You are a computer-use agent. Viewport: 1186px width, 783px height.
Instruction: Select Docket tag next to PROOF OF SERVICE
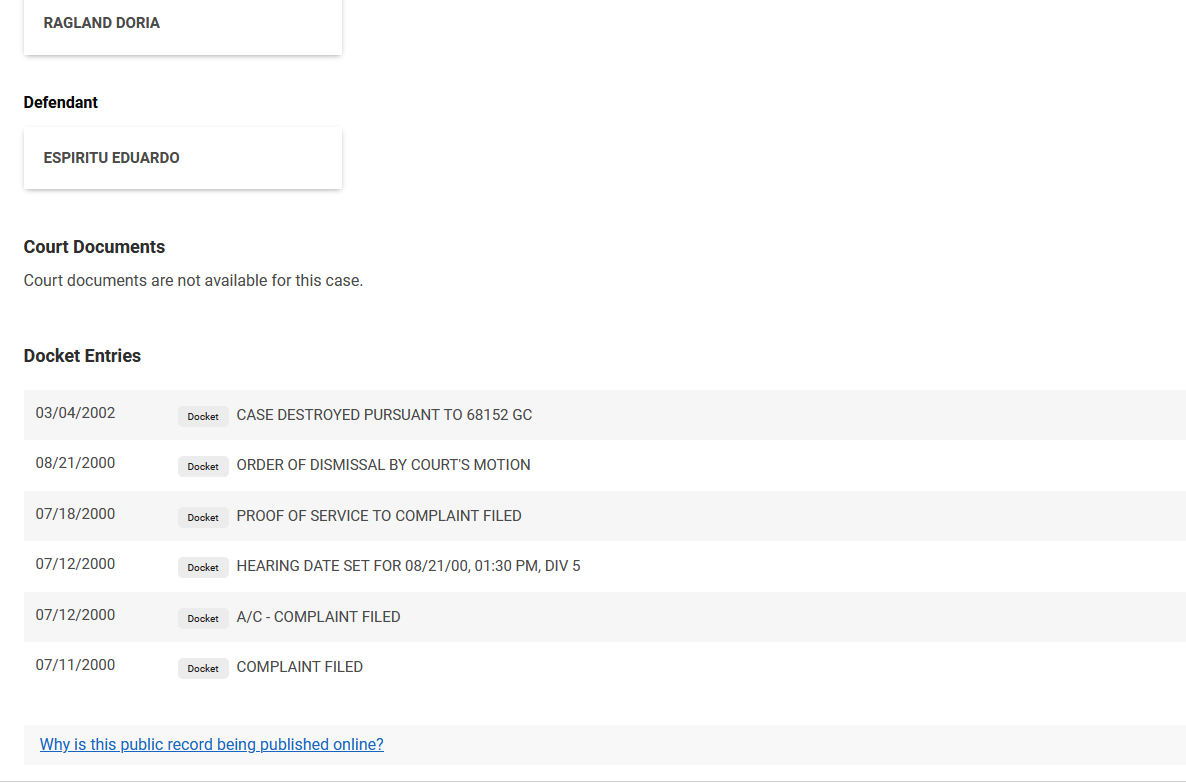tap(203, 517)
